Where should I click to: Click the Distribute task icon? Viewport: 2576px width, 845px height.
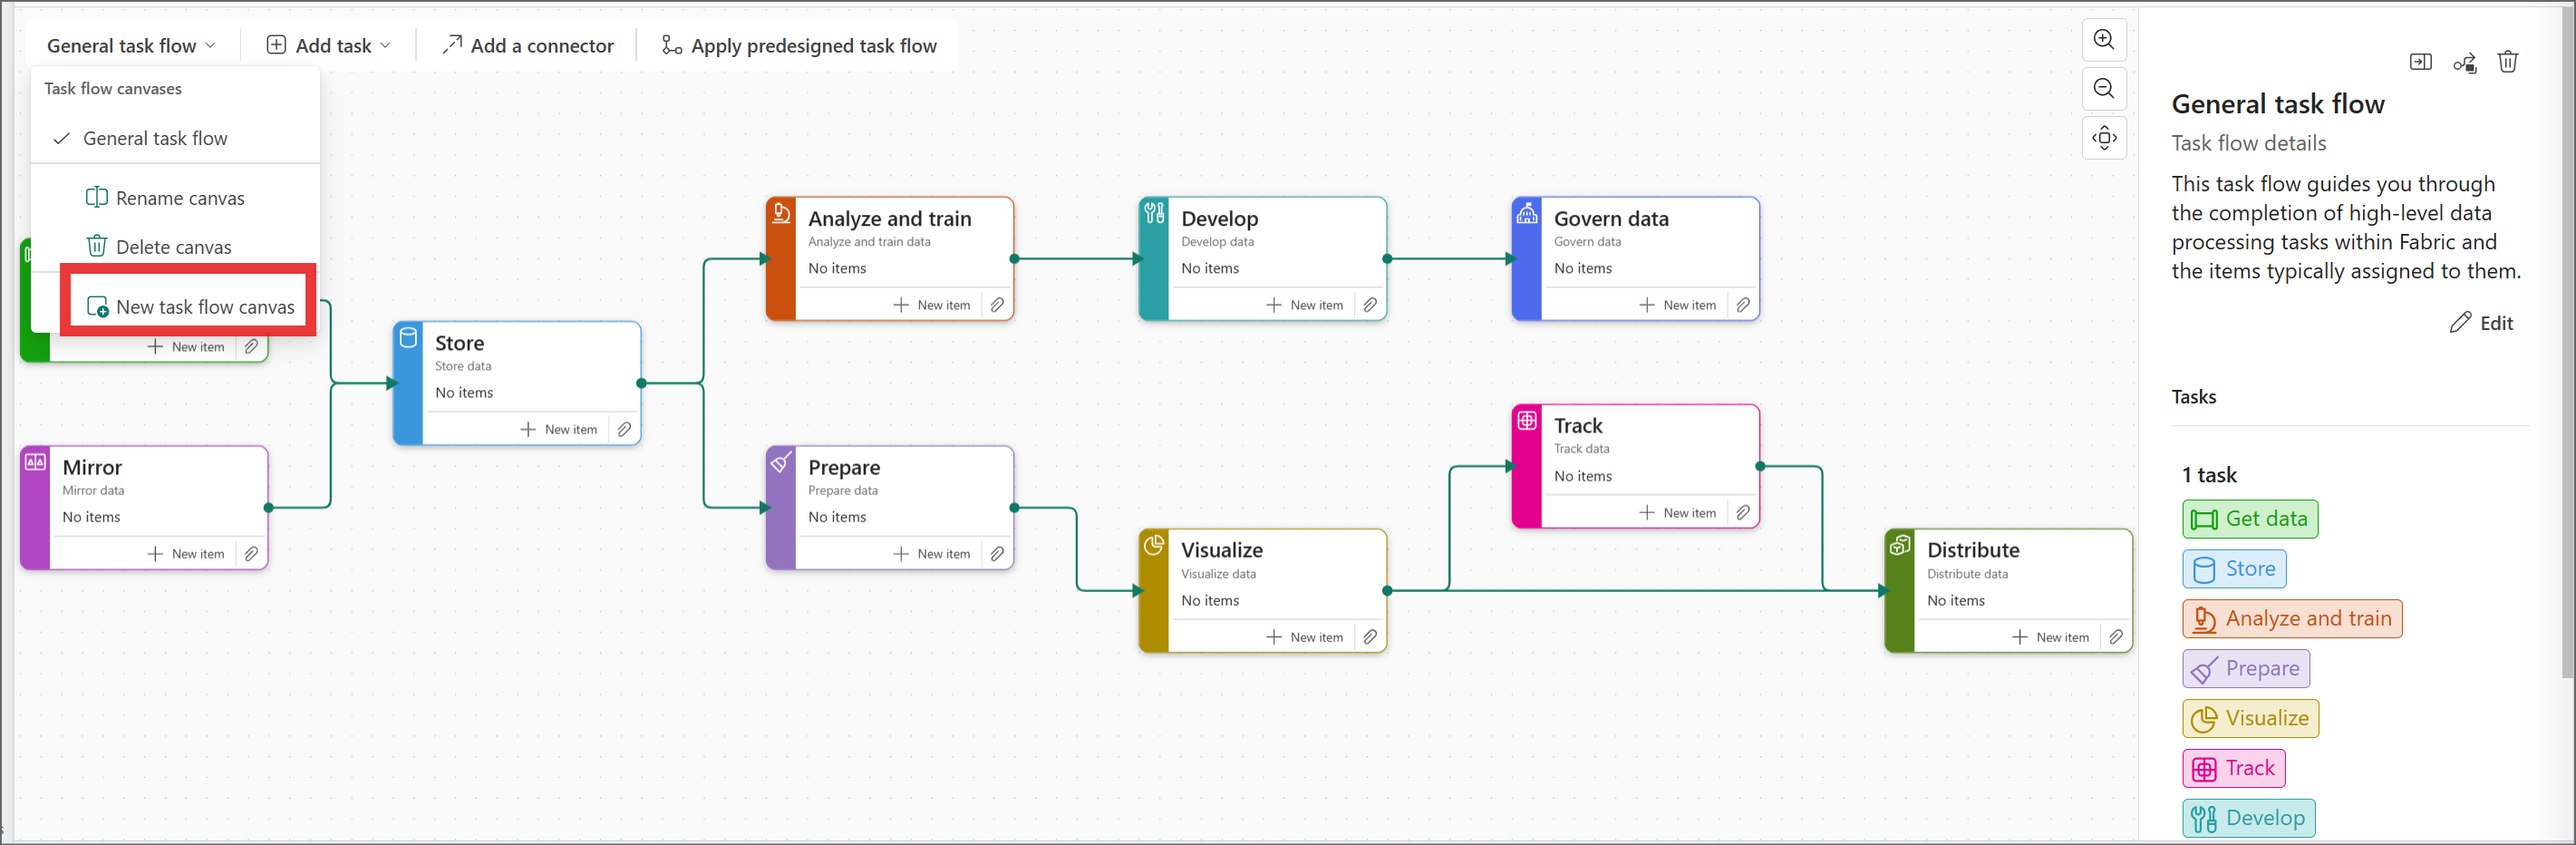[1900, 545]
